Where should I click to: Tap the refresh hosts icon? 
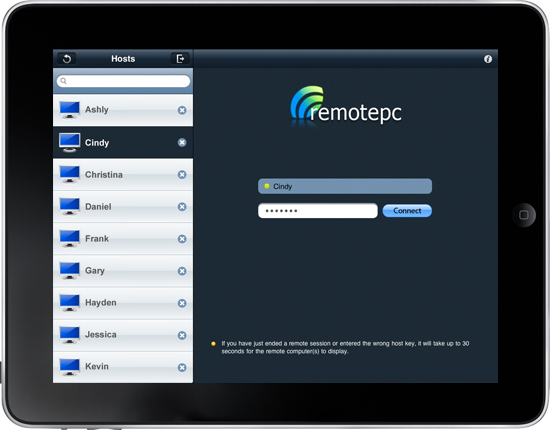pyautogui.click(x=67, y=59)
